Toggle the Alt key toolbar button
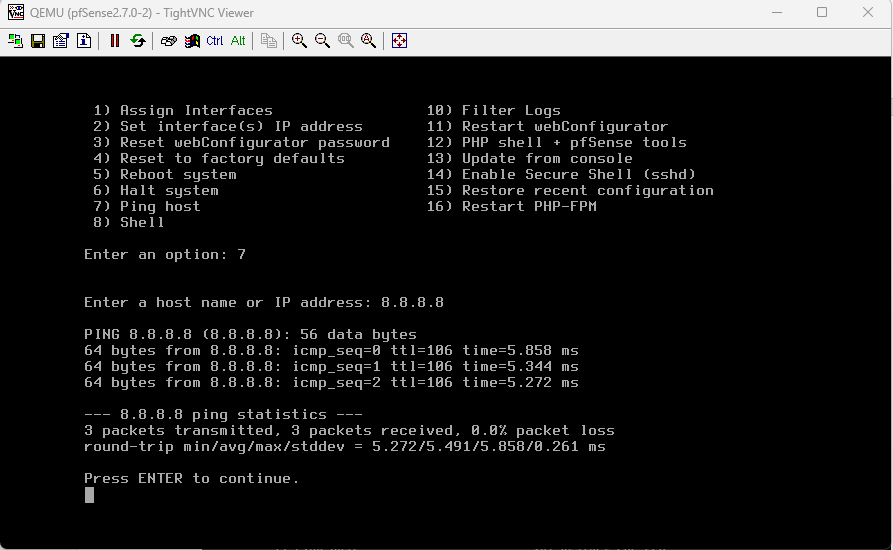The width and height of the screenshot is (893, 550). pyautogui.click(x=238, y=40)
